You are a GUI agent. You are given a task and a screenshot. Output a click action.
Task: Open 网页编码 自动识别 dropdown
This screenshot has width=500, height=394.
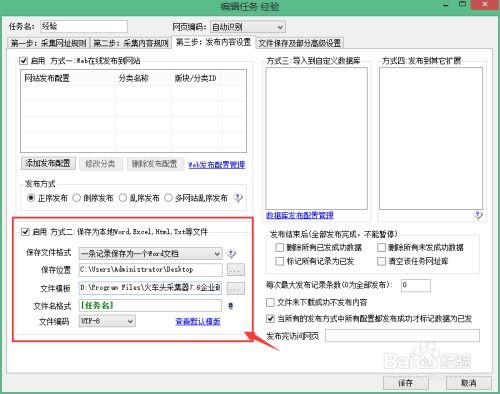coord(248,27)
